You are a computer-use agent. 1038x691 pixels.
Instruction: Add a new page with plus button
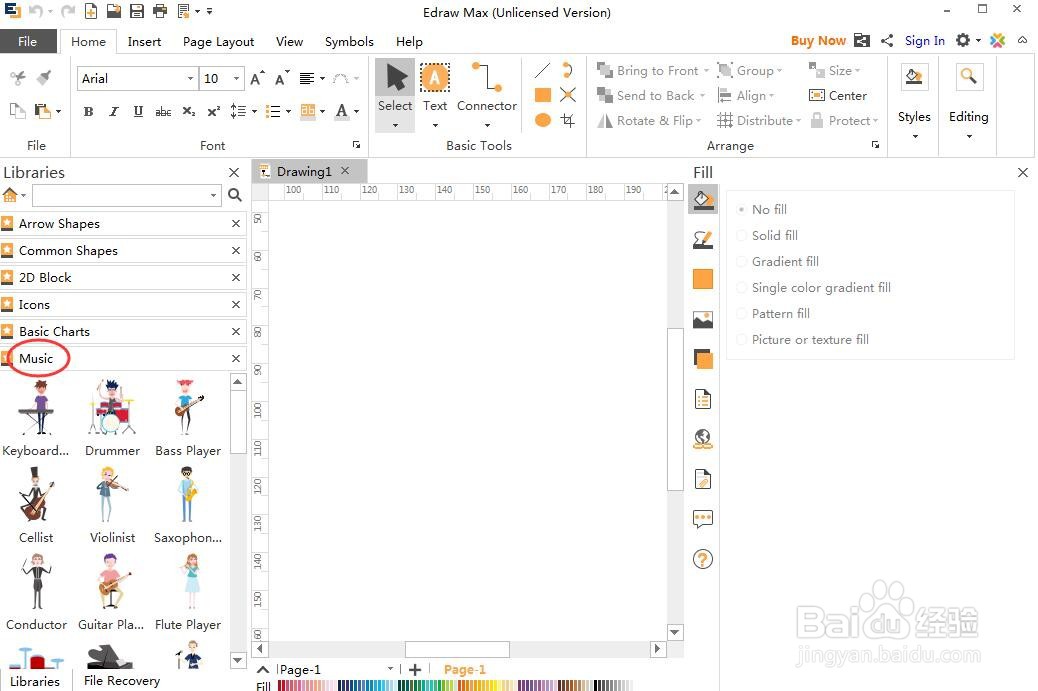(415, 669)
